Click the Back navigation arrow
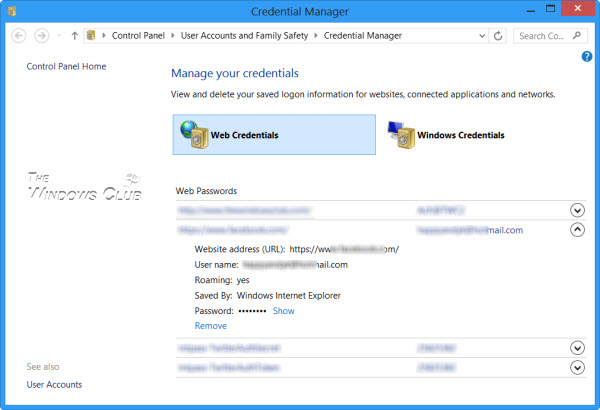 (19, 36)
